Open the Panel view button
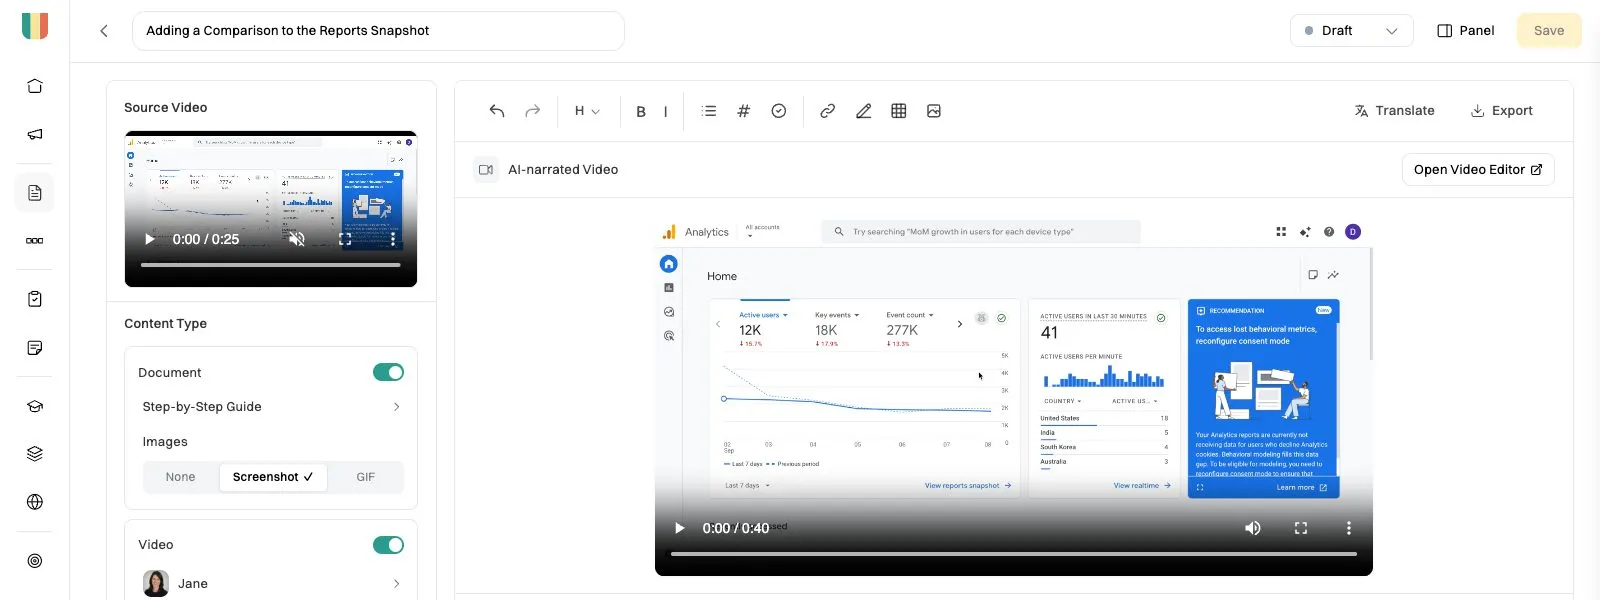The image size is (1600, 600). 1466,31
